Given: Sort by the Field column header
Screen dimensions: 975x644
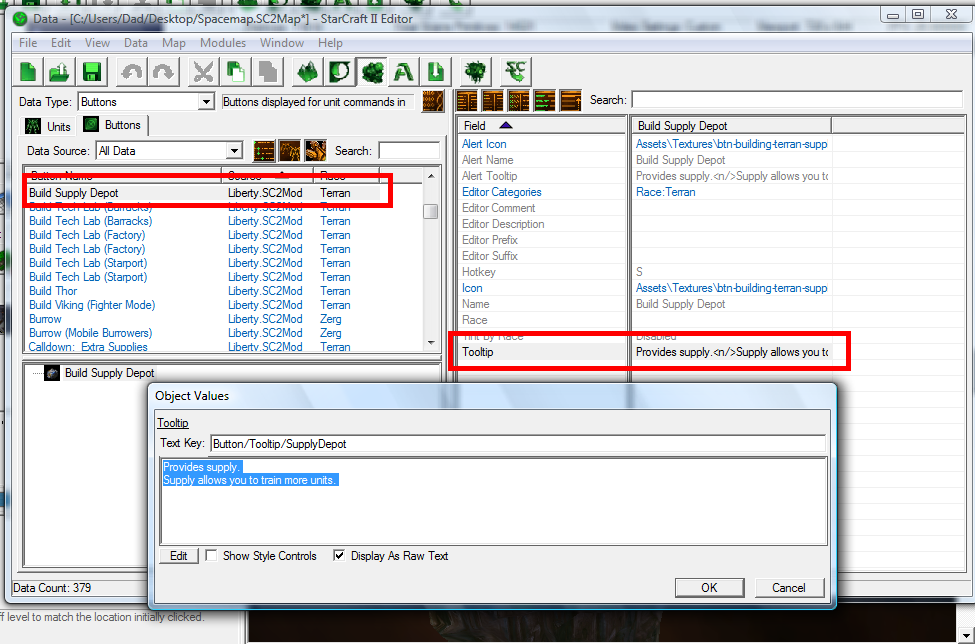Looking at the screenshot, I should click(x=542, y=126).
